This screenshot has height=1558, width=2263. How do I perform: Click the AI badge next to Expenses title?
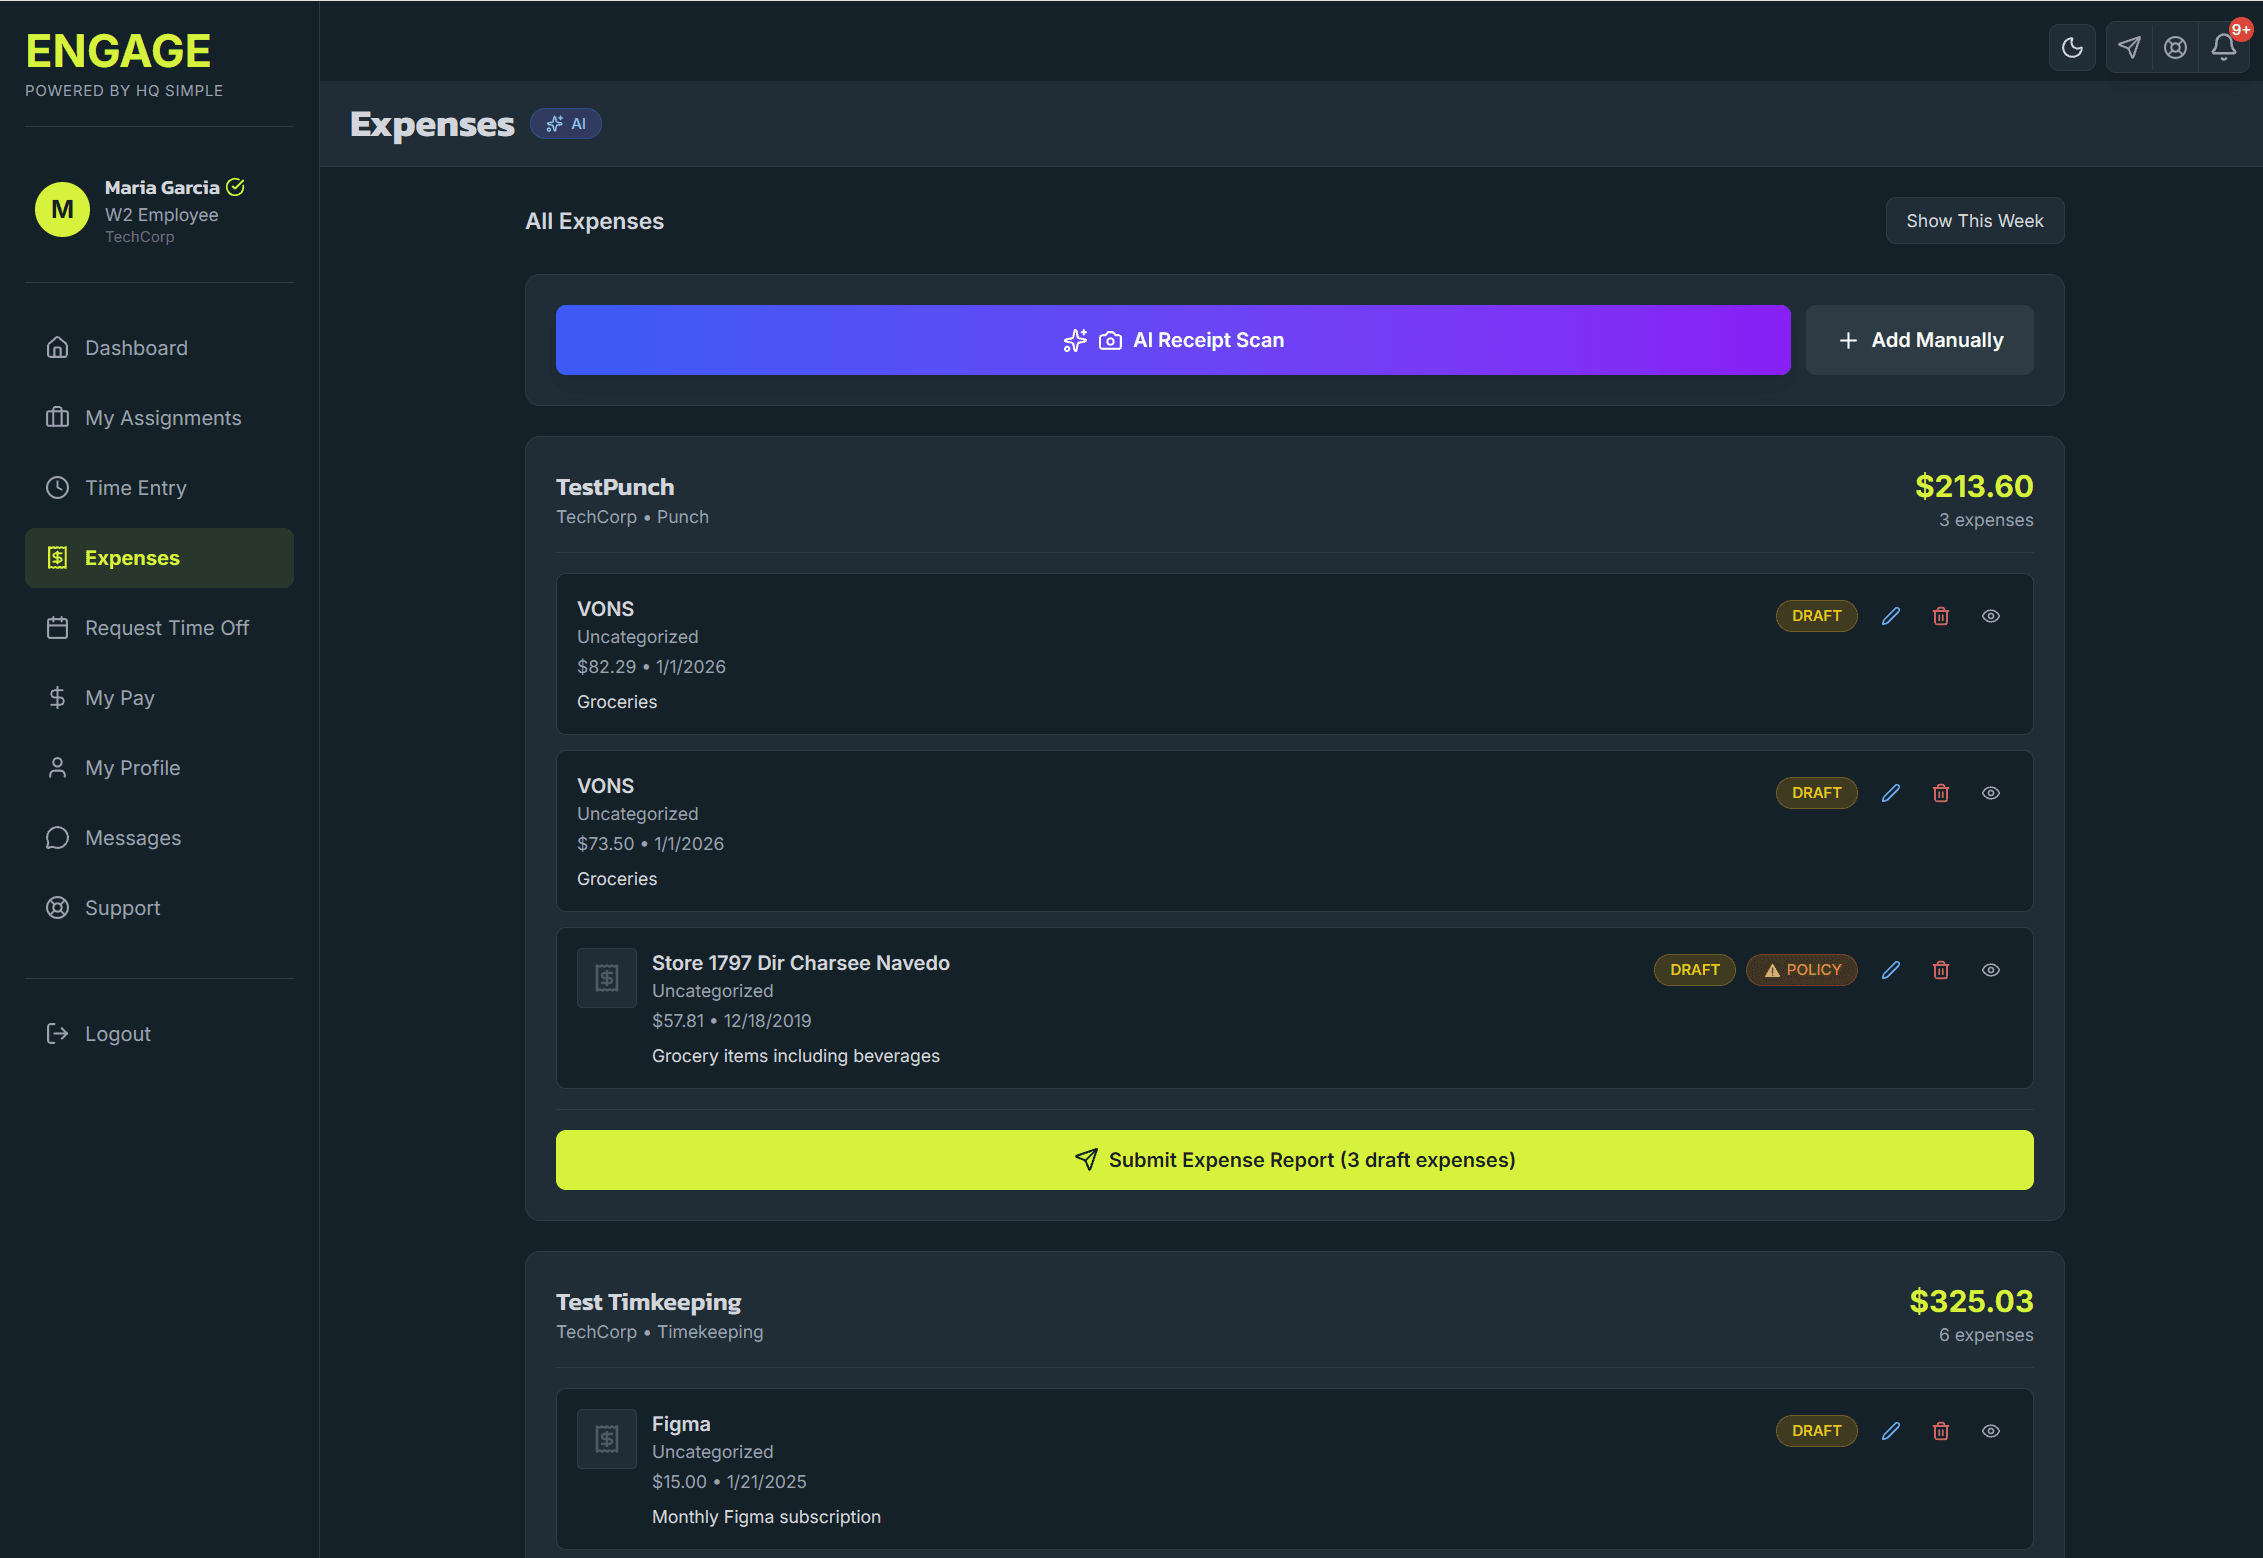click(566, 124)
